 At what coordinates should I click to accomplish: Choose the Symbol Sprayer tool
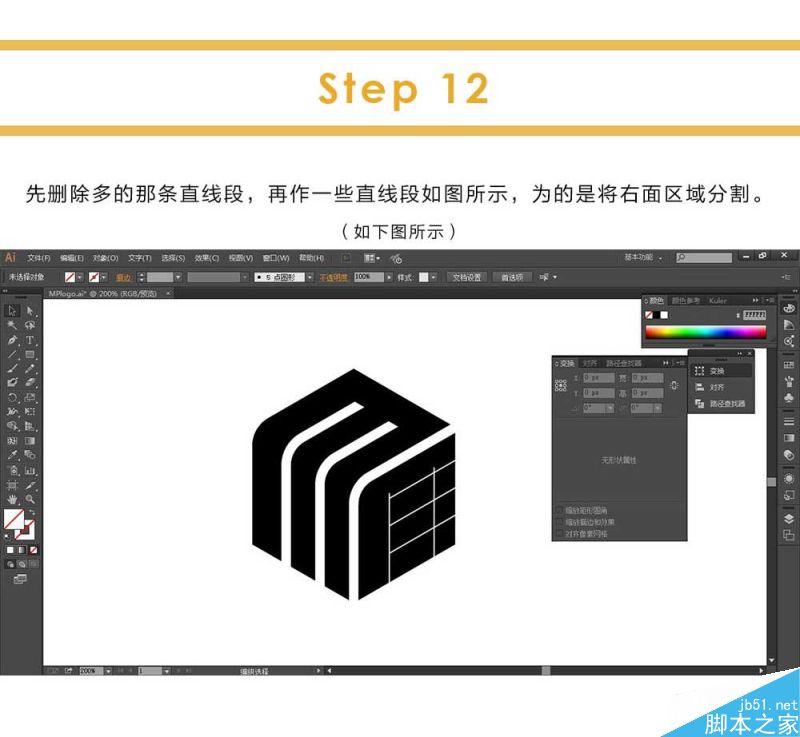pyautogui.click(x=12, y=470)
